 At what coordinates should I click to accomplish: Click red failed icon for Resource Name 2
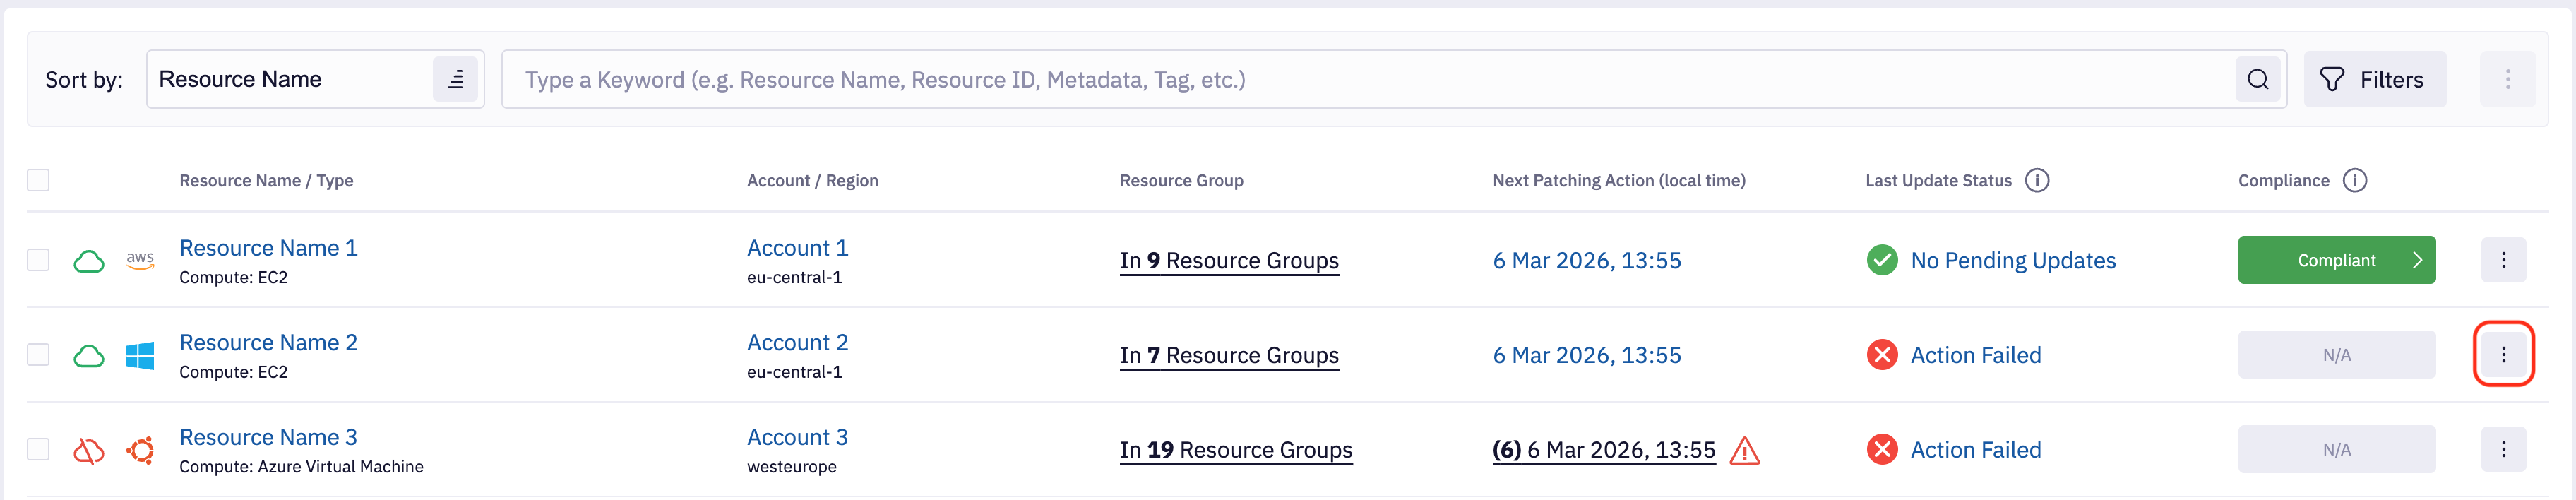1881,355
